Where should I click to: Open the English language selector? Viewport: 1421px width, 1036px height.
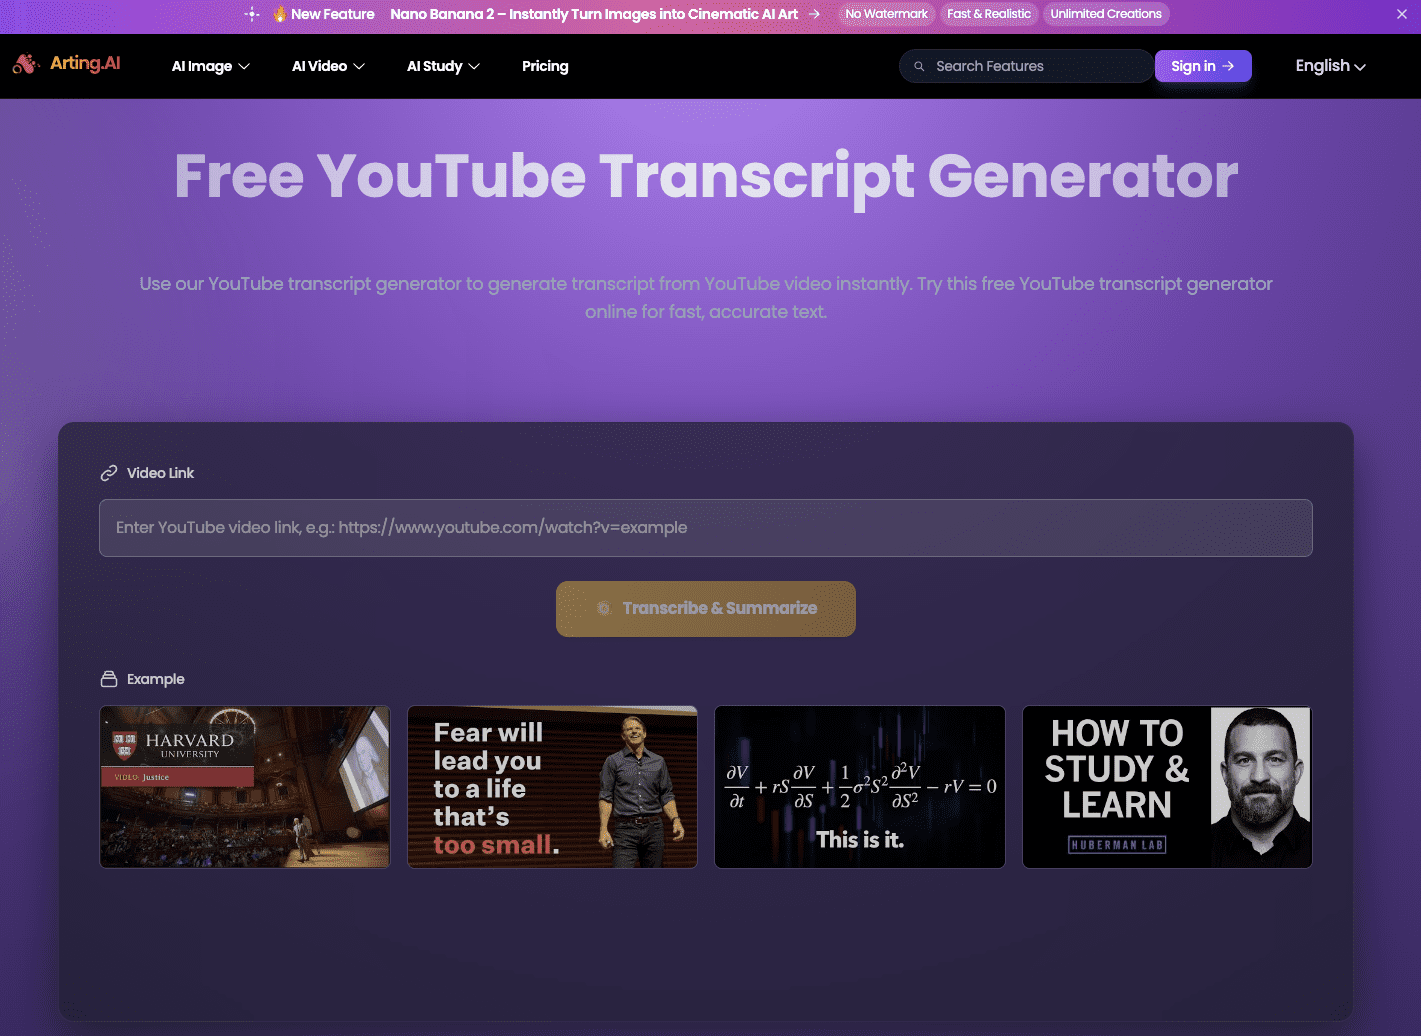point(1330,66)
